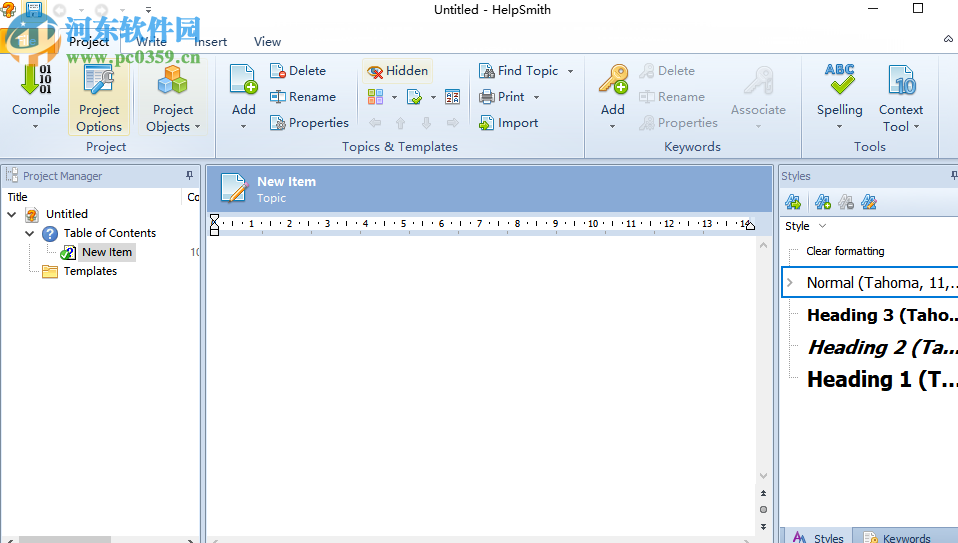Open the Add keyword dropdown arrow
The height and width of the screenshot is (543, 958).
tap(612, 126)
